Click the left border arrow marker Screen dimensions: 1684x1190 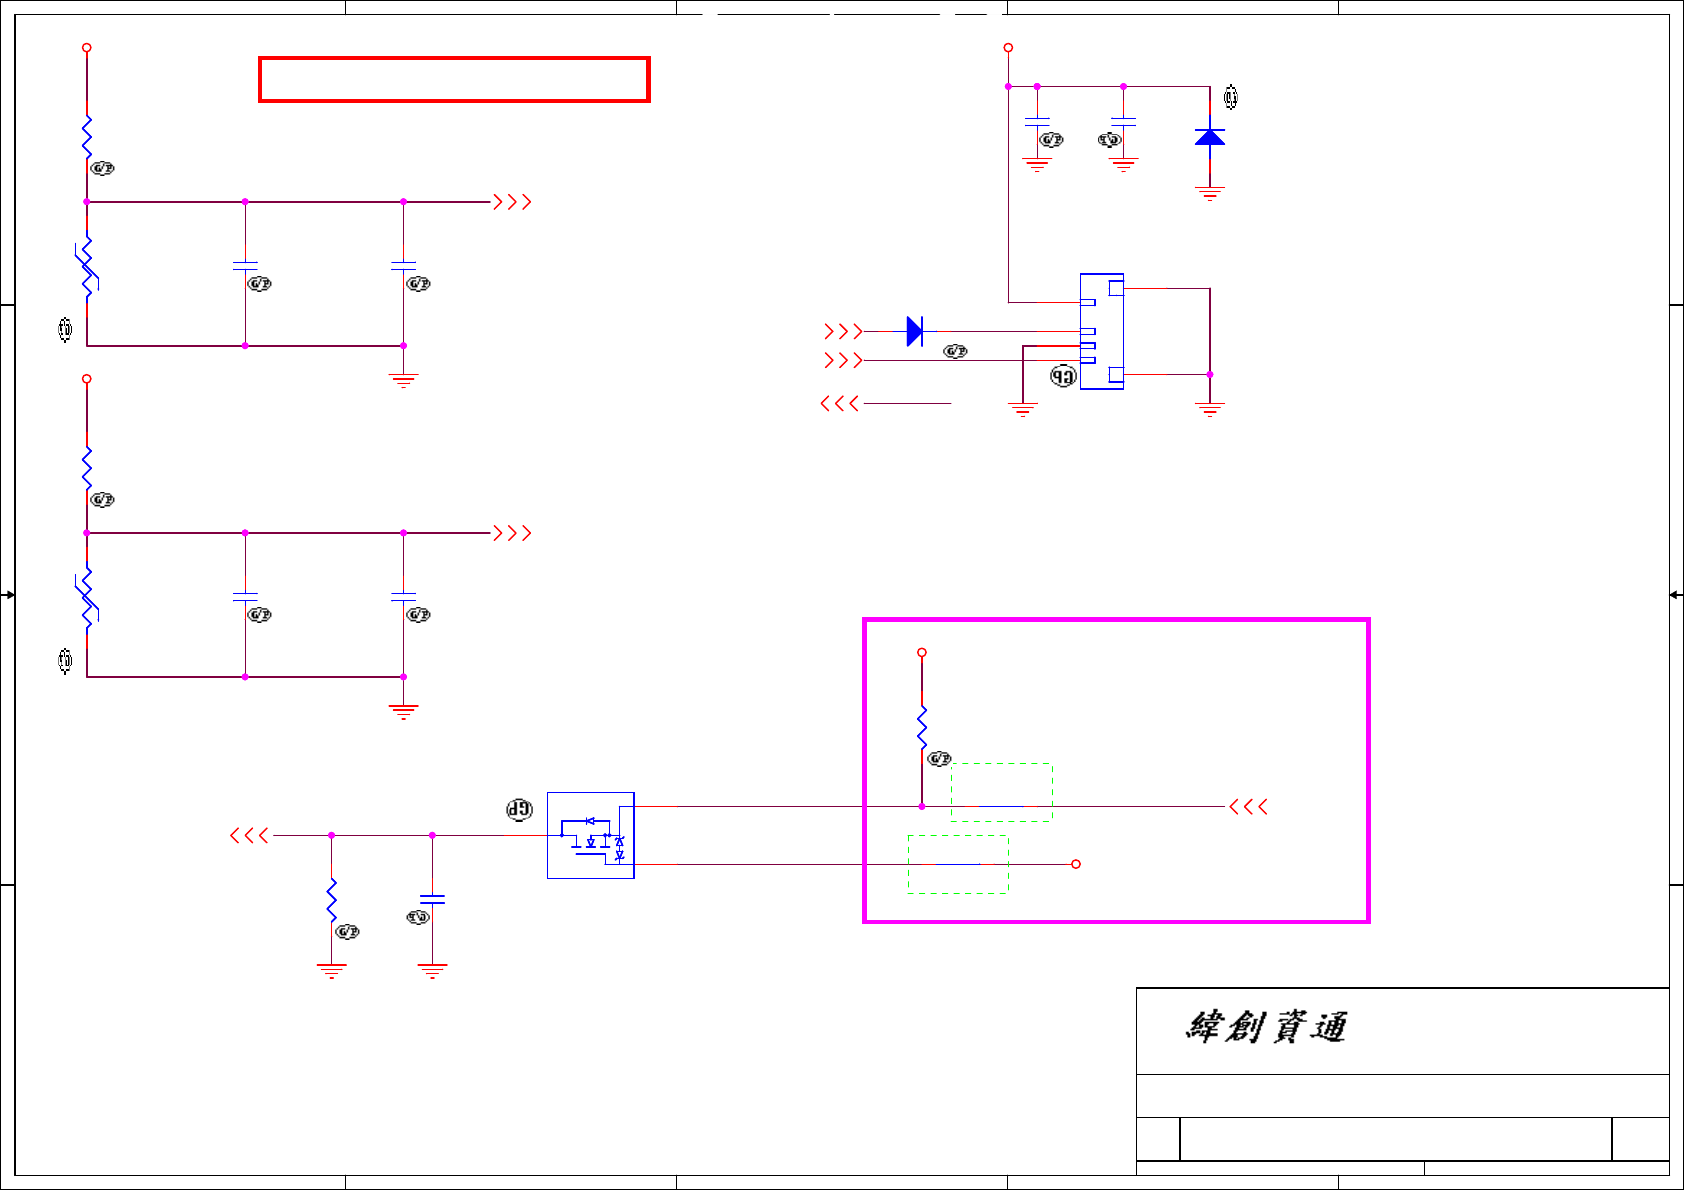(8, 595)
